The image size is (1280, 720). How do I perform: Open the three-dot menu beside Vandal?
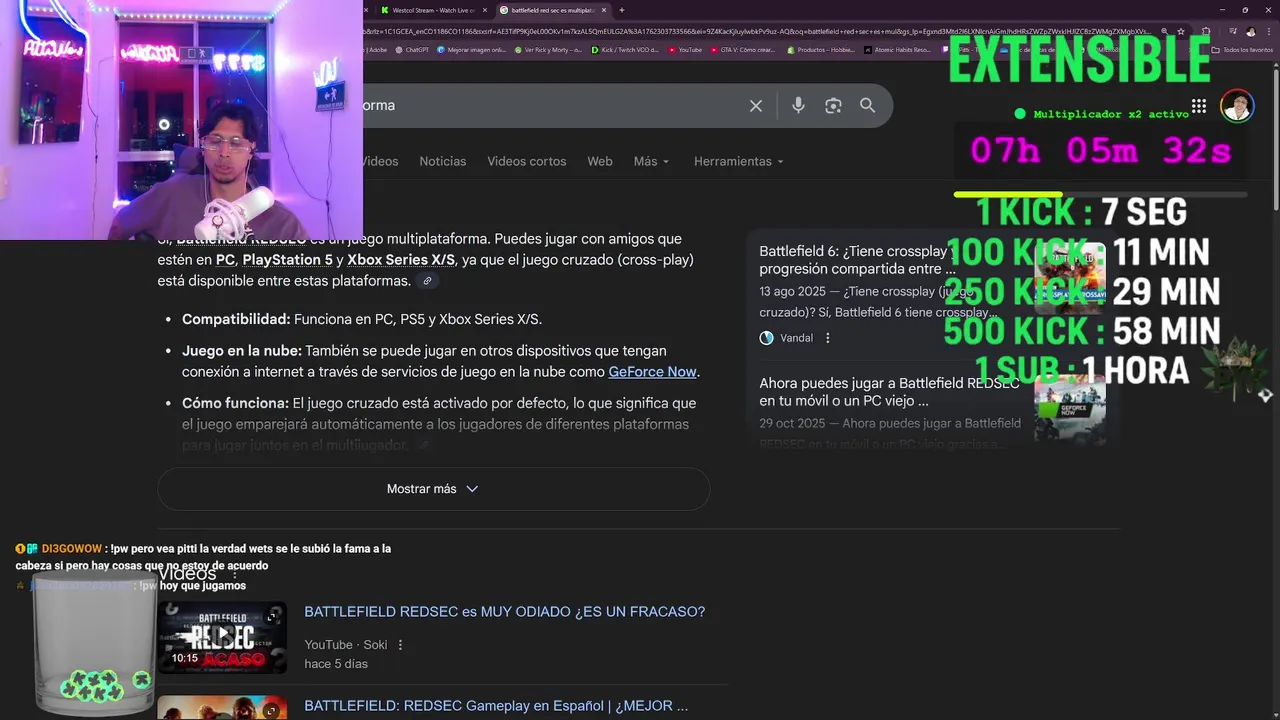tap(827, 338)
